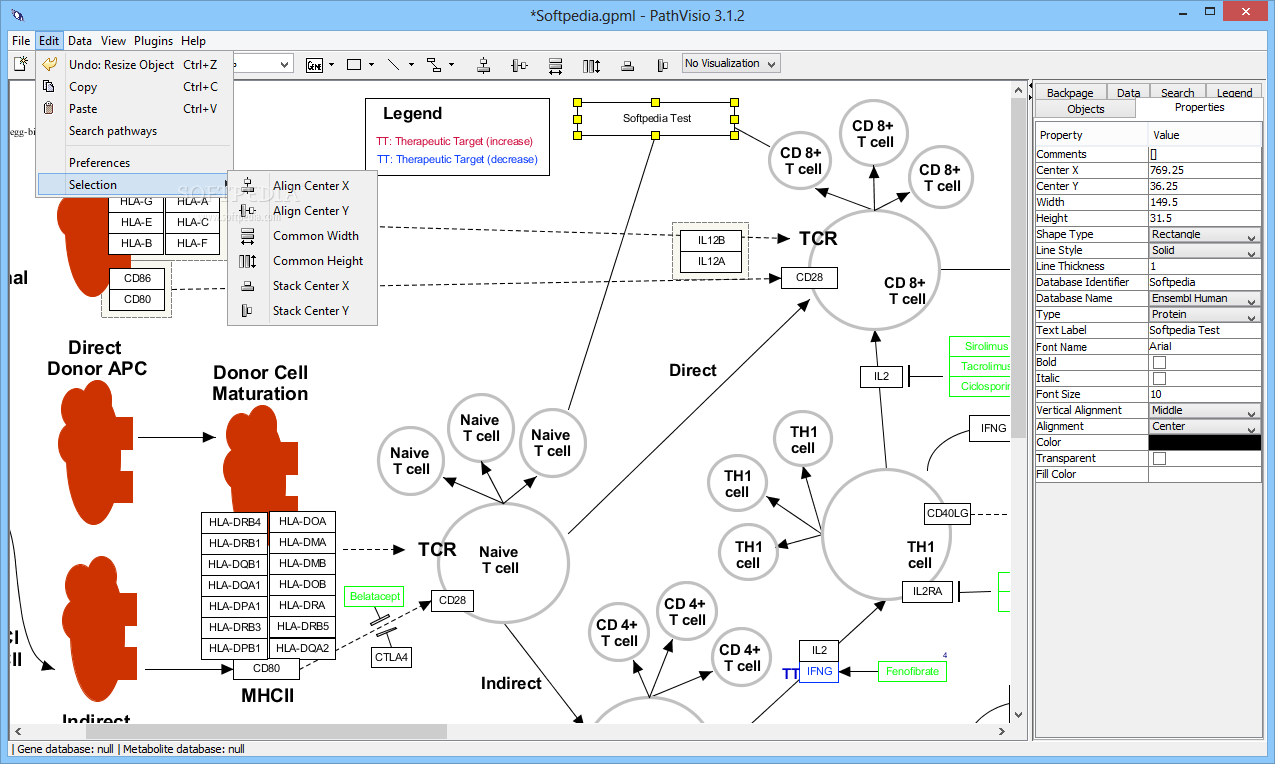Click the Center X value 769.25
This screenshot has height=764, width=1275.
(x=1204, y=170)
